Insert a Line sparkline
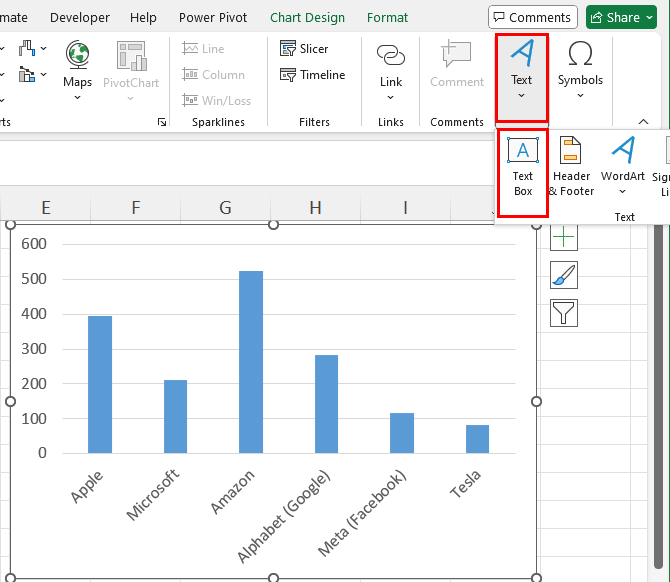Viewport: 670px width, 582px height. (x=203, y=49)
